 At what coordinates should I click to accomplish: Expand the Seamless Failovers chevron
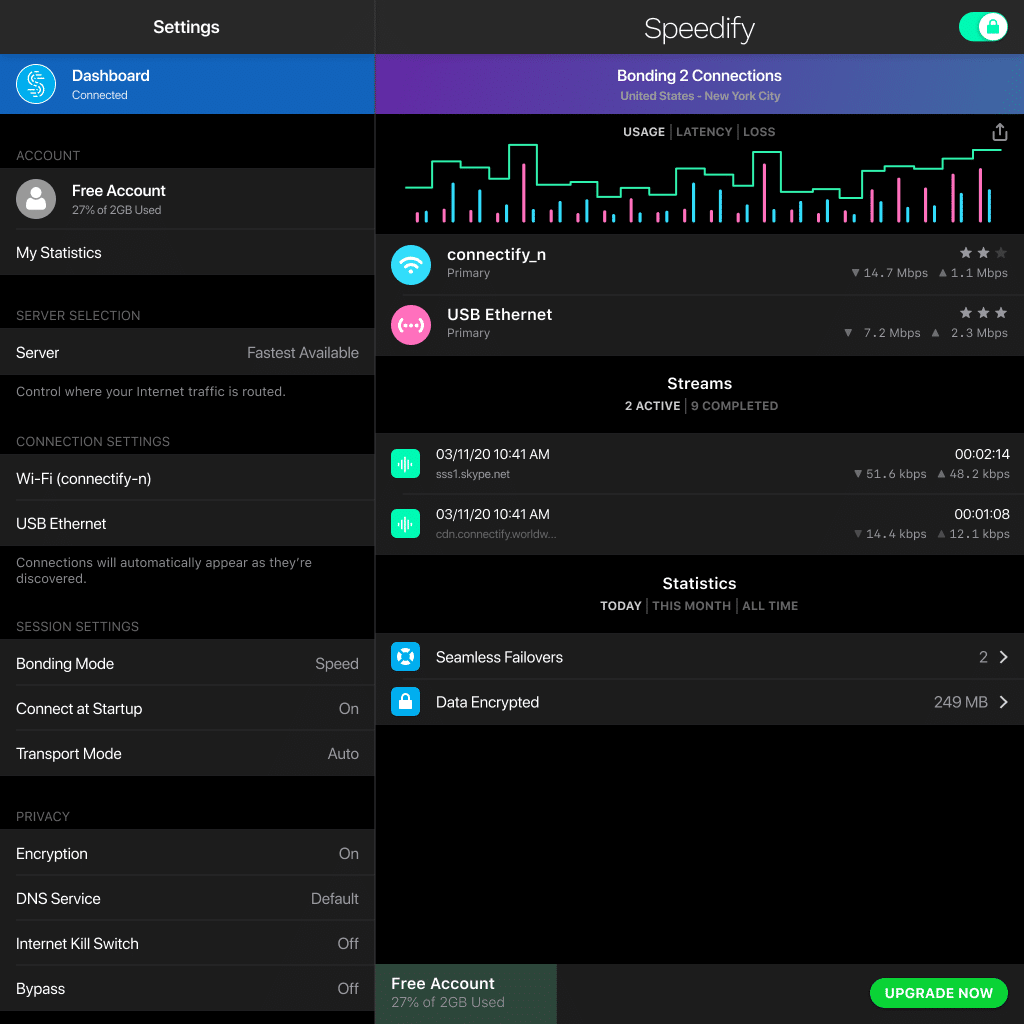(x=1003, y=657)
